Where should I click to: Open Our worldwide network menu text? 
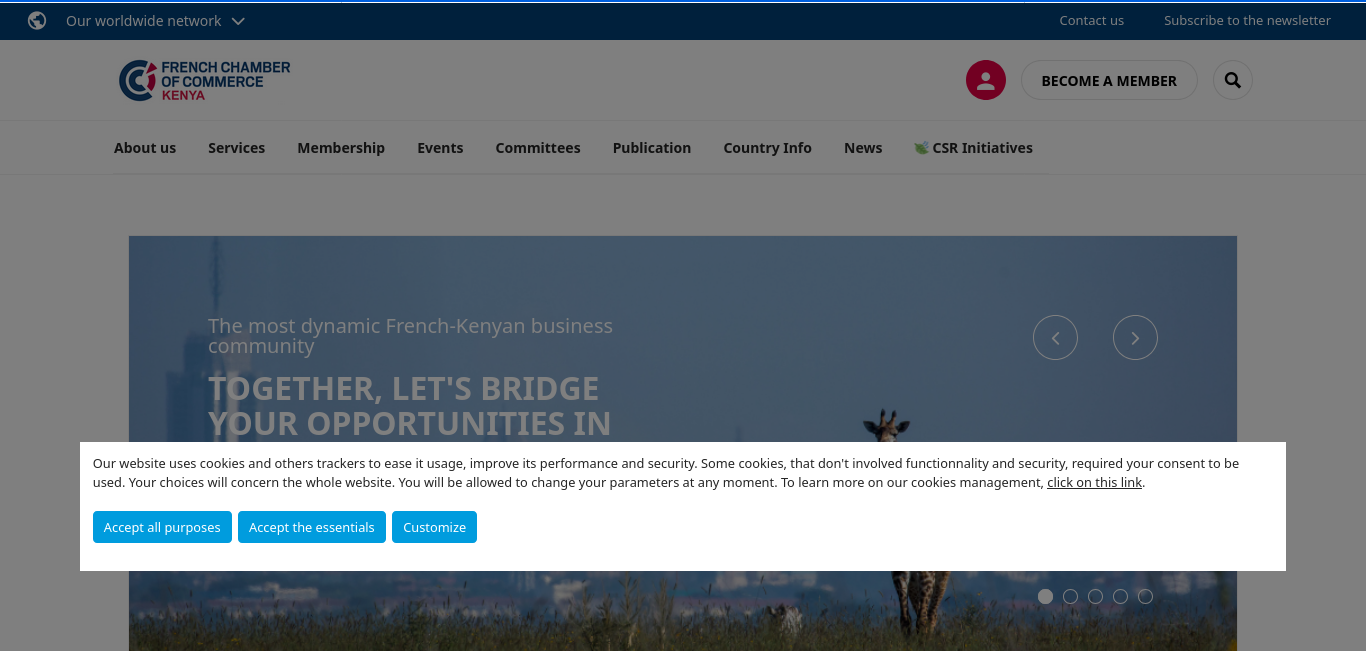(144, 21)
